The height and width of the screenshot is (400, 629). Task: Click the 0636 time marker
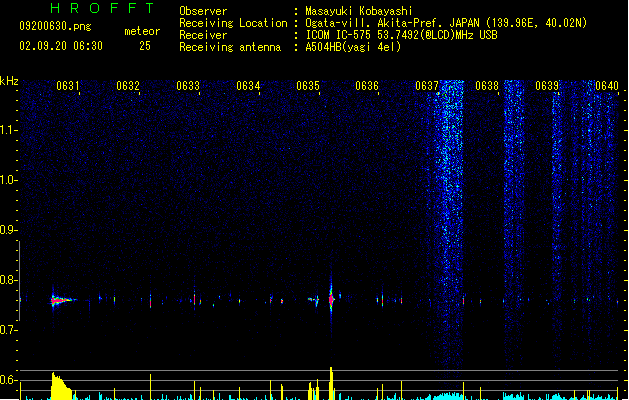[367, 86]
